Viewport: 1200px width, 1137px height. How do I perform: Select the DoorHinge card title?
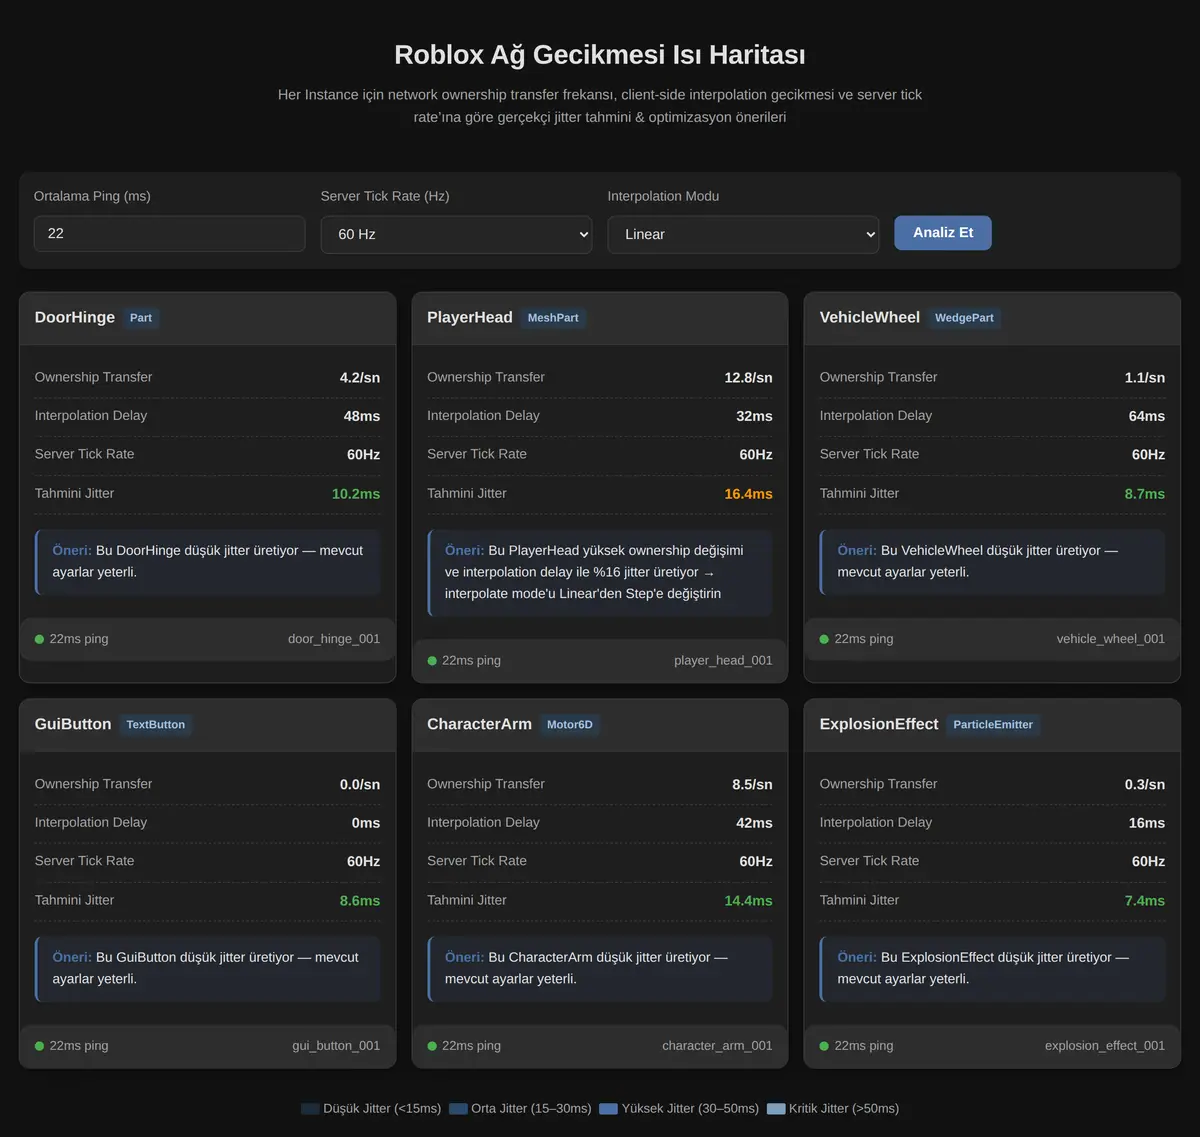tap(75, 318)
